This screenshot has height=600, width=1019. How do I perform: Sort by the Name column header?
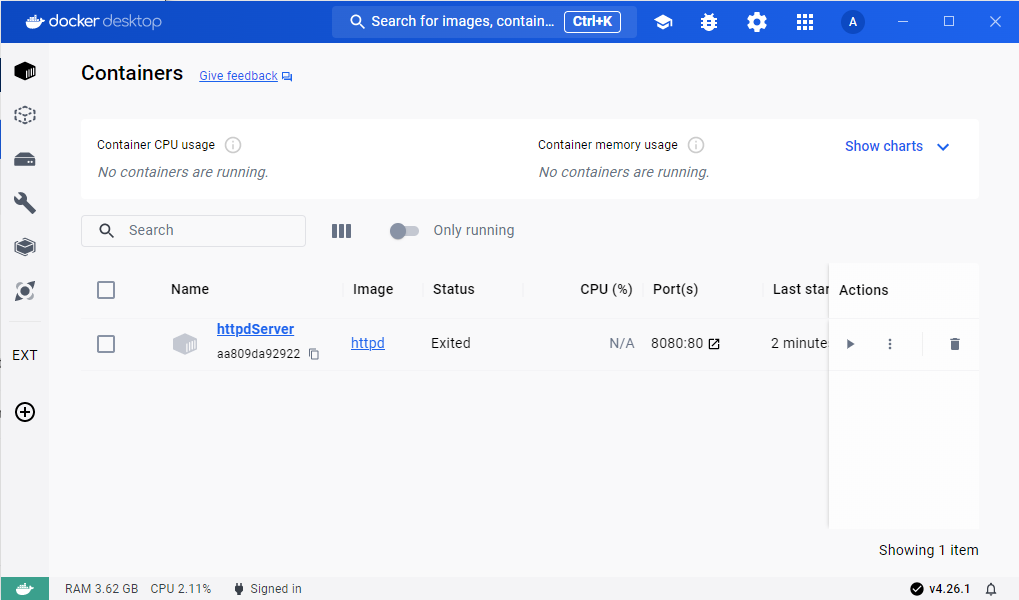pos(190,289)
